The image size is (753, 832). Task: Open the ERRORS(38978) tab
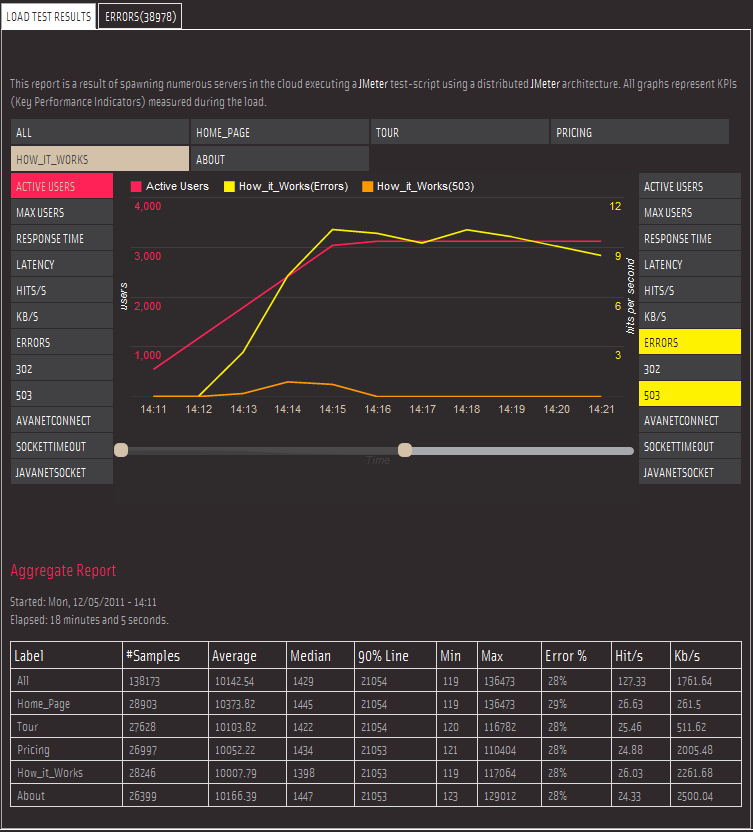tap(140, 16)
